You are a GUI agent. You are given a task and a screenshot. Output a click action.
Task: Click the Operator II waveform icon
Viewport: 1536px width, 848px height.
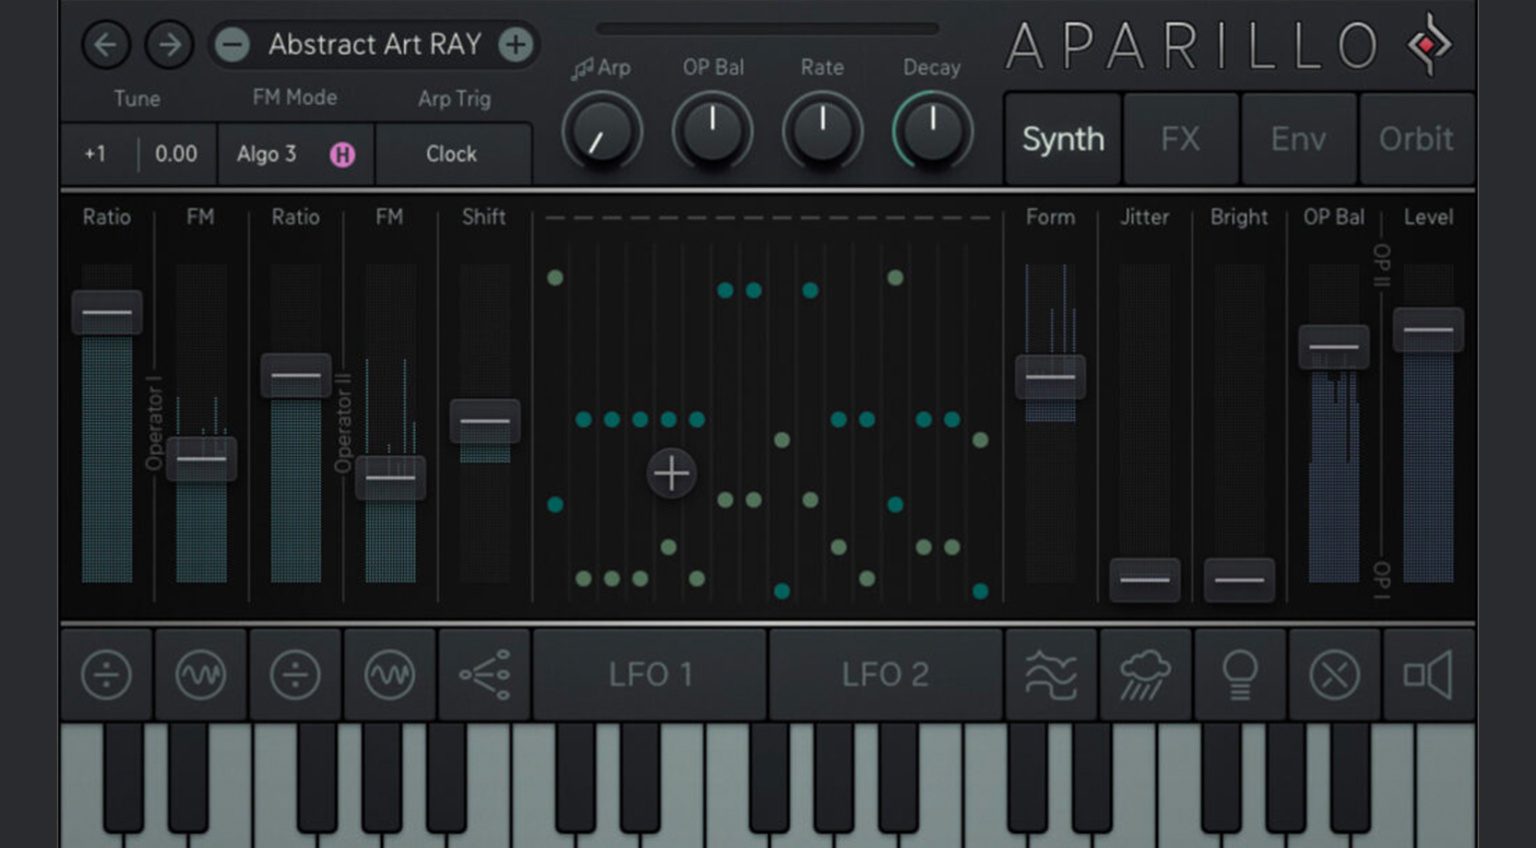(390, 675)
